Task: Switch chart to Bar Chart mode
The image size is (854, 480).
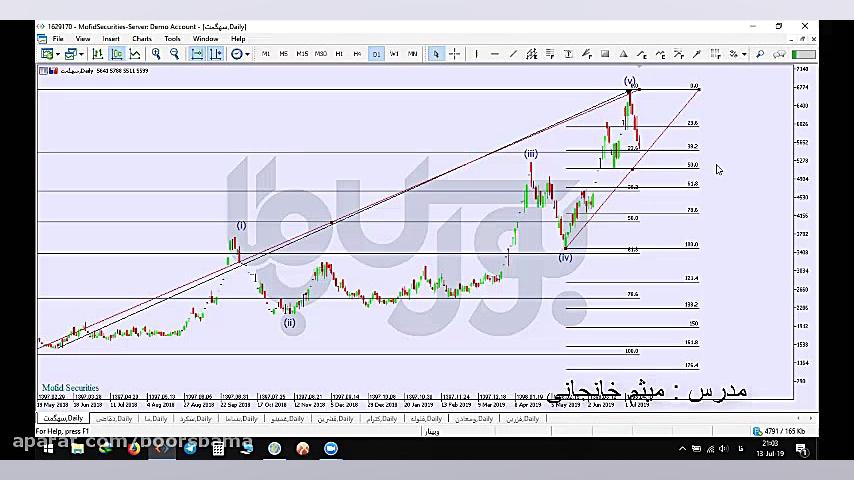Action: [x=97, y=54]
